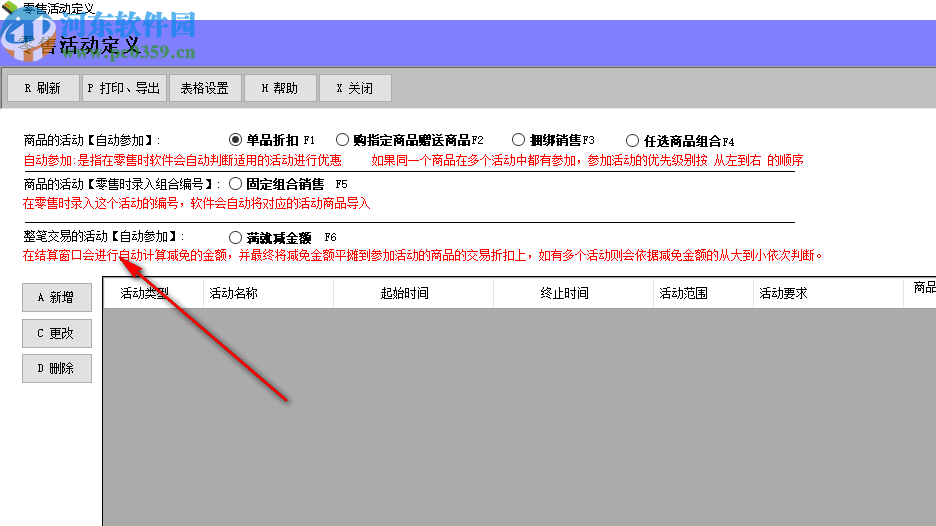Click C 更改 to modify the activity
Viewport: 936px width, 526px height.
(57, 333)
